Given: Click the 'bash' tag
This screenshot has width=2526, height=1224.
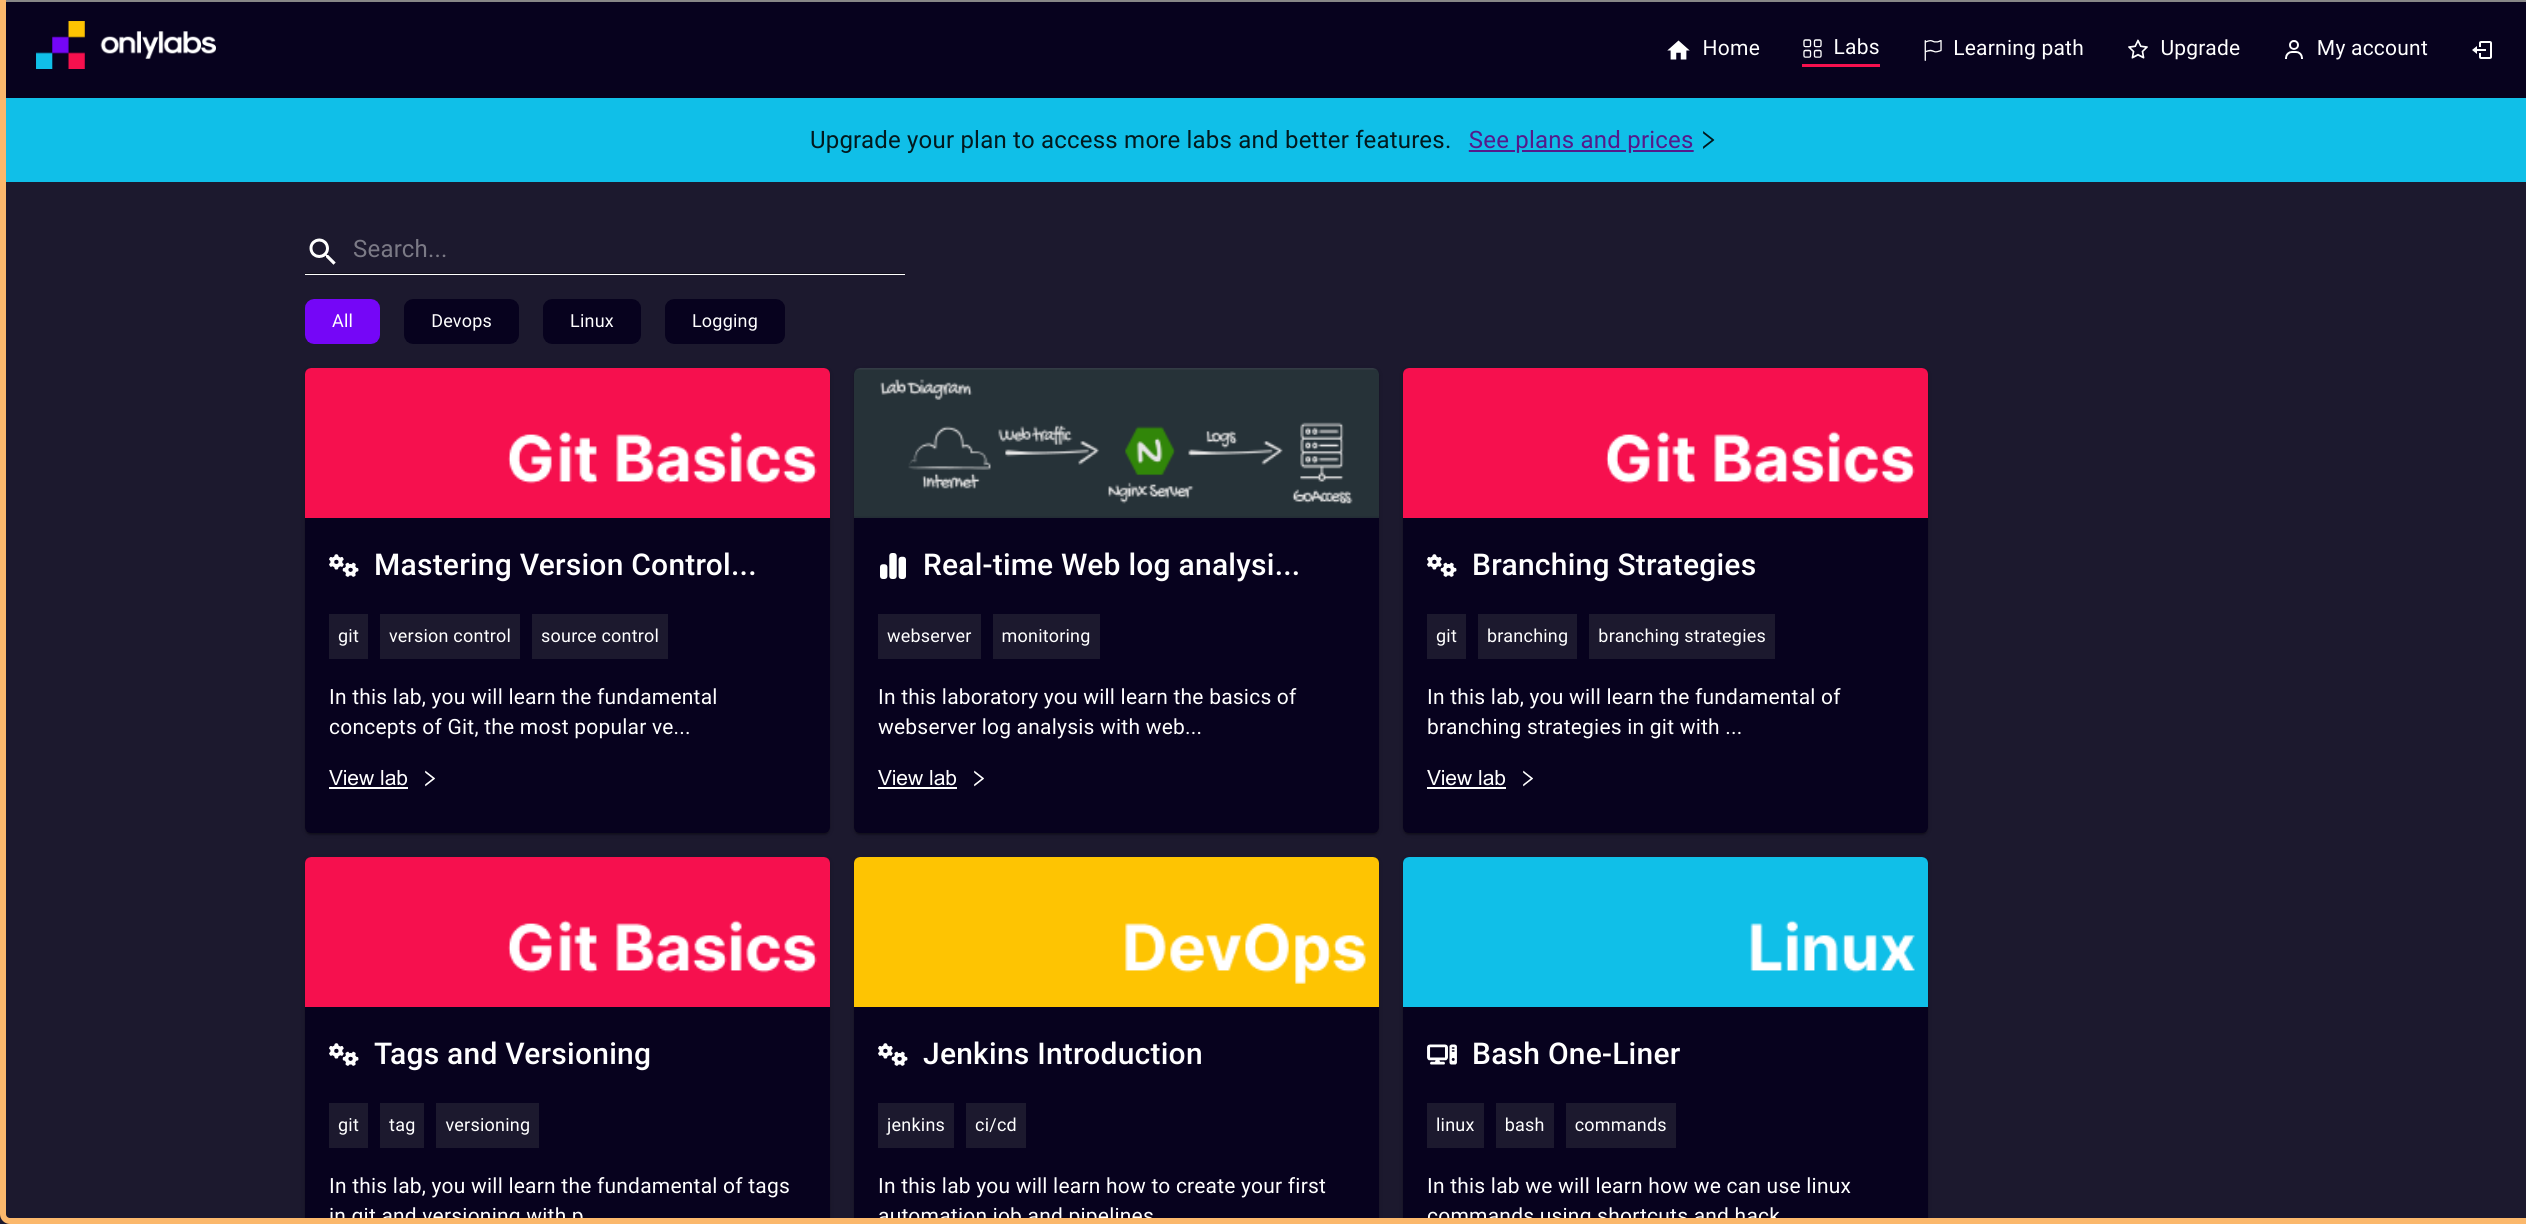Looking at the screenshot, I should 1524,1125.
